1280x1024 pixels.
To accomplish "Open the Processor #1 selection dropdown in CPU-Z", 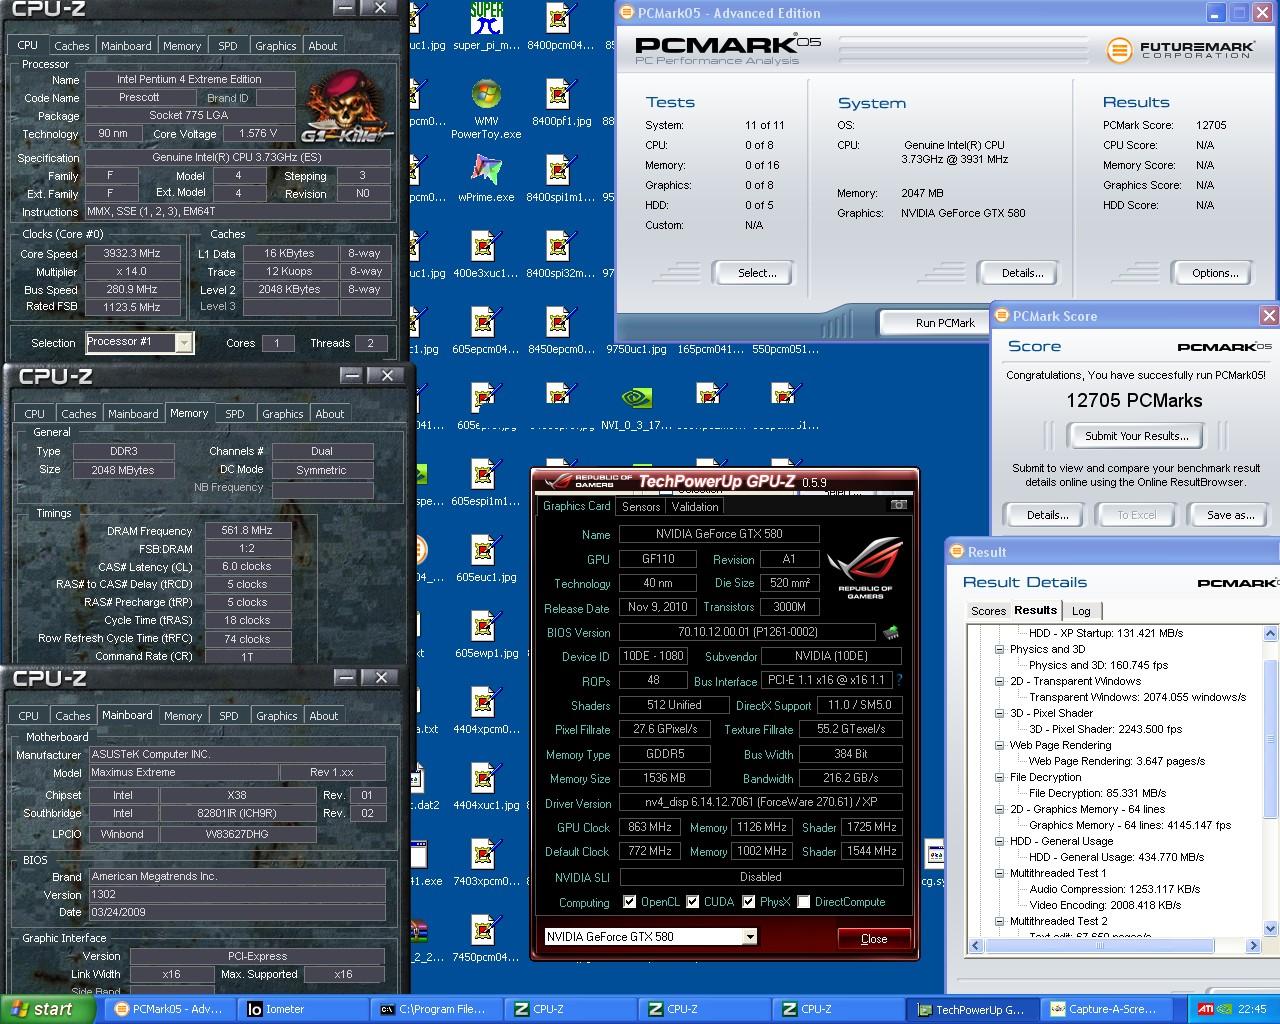I will [x=183, y=343].
